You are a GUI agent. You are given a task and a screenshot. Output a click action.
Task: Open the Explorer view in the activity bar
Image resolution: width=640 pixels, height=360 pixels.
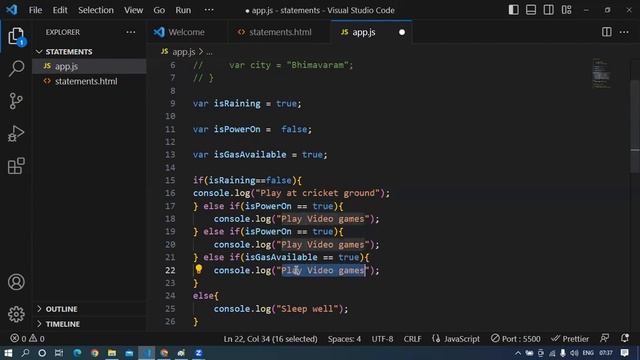(x=16, y=37)
